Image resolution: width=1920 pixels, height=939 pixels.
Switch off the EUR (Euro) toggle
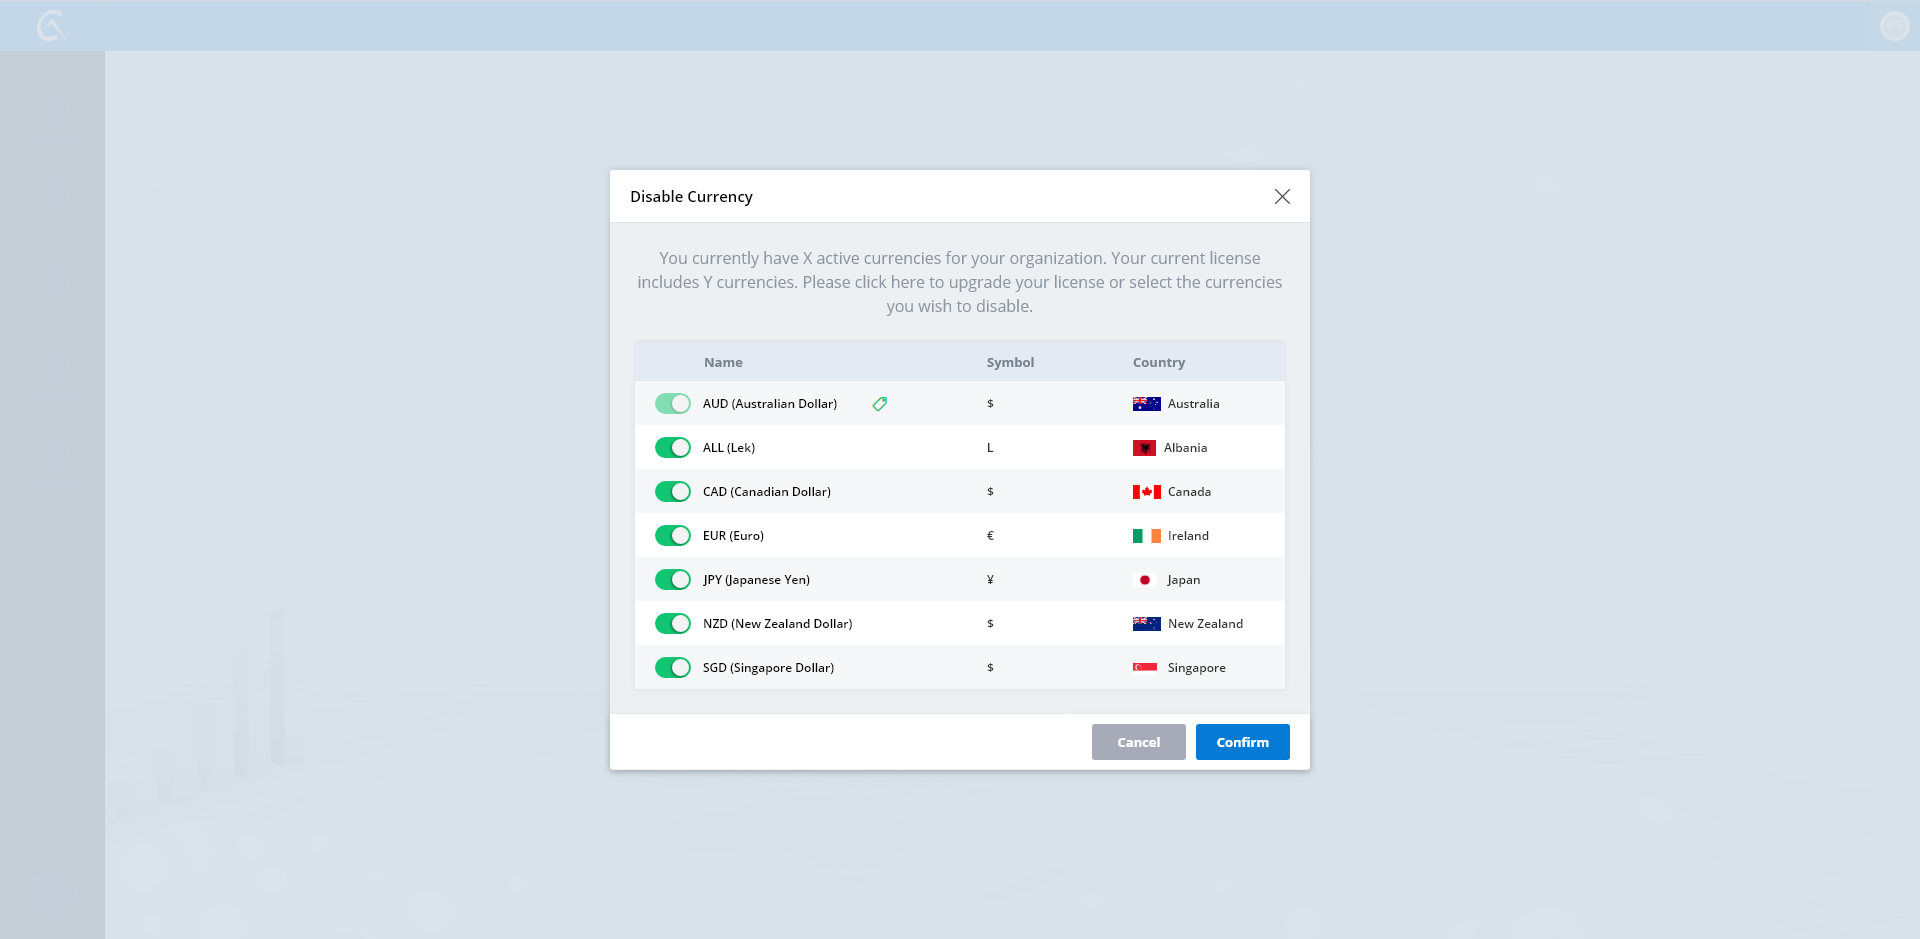pos(673,536)
